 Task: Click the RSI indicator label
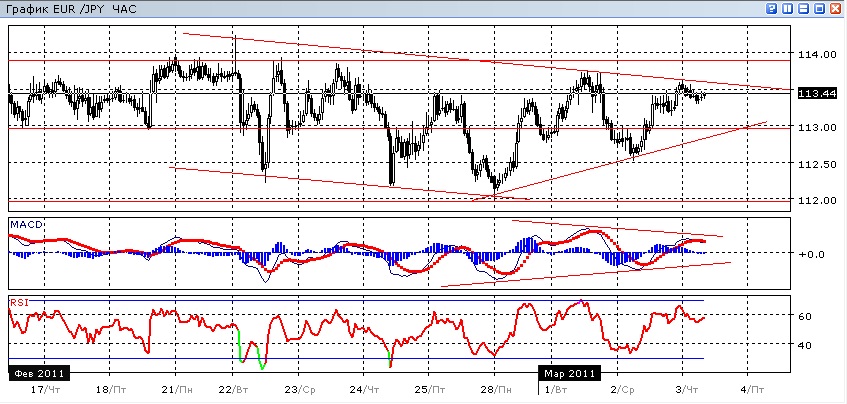(18, 302)
